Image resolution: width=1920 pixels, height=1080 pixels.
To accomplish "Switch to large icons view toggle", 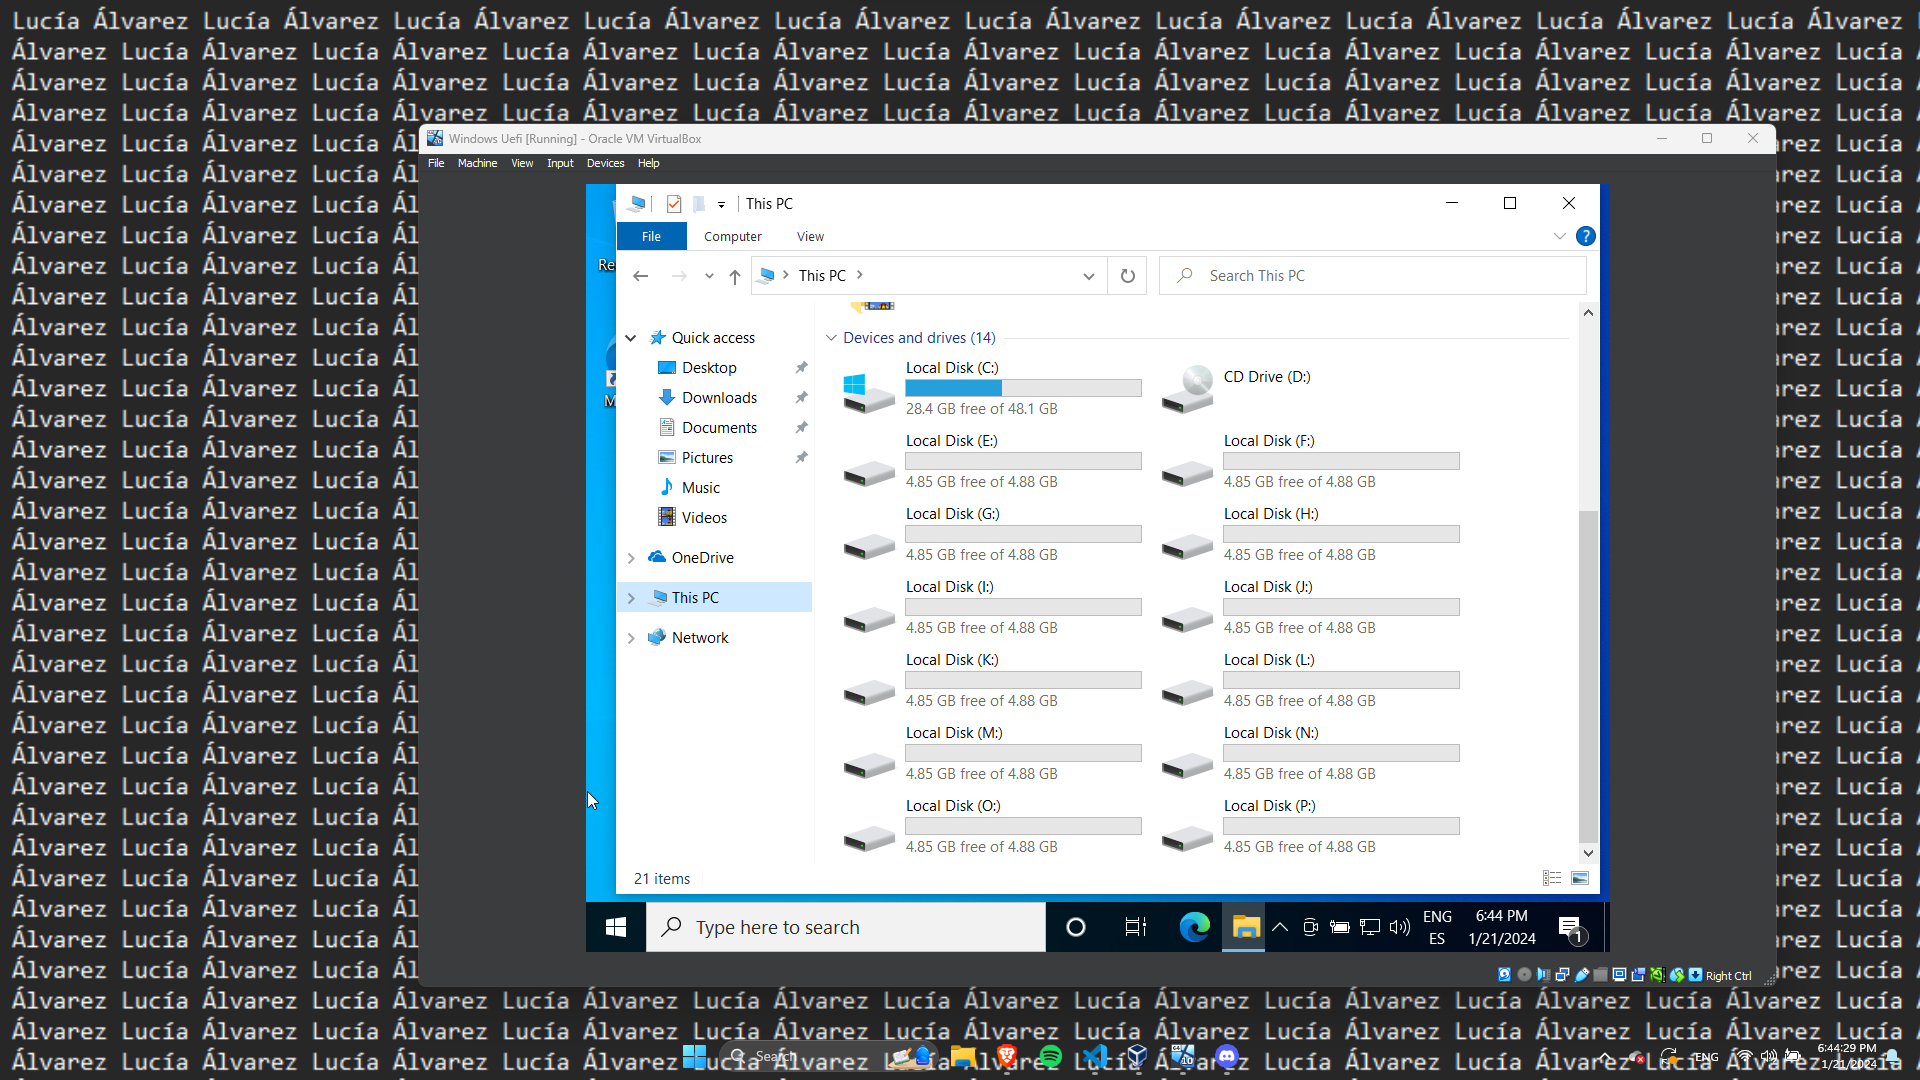I will click(1580, 878).
